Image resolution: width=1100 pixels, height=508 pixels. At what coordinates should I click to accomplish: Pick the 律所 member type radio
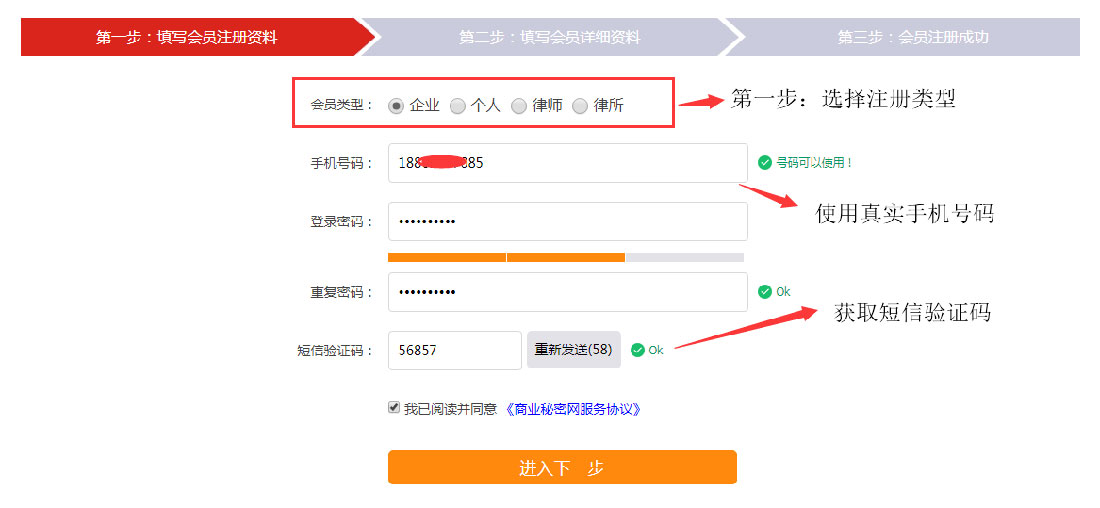click(x=579, y=106)
